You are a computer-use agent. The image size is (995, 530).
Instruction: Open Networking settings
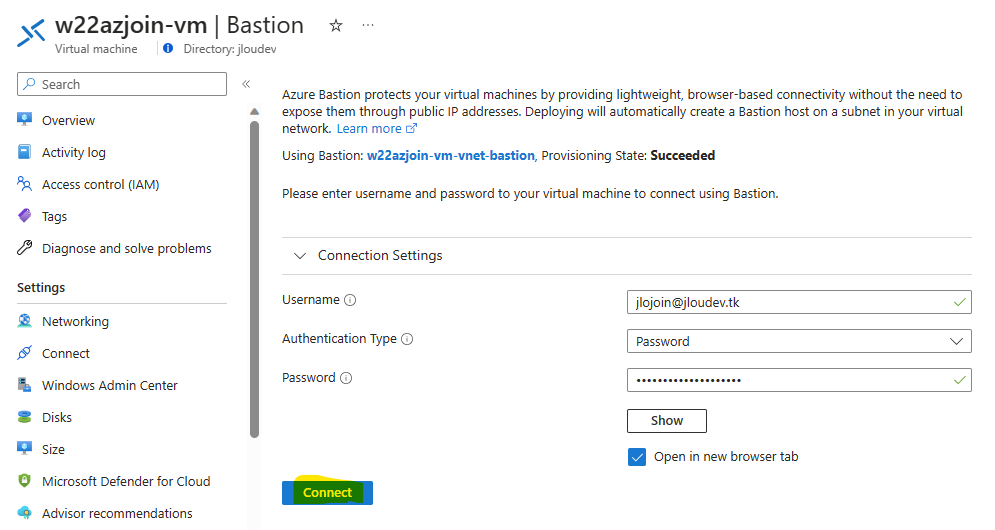click(x=75, y=321)
